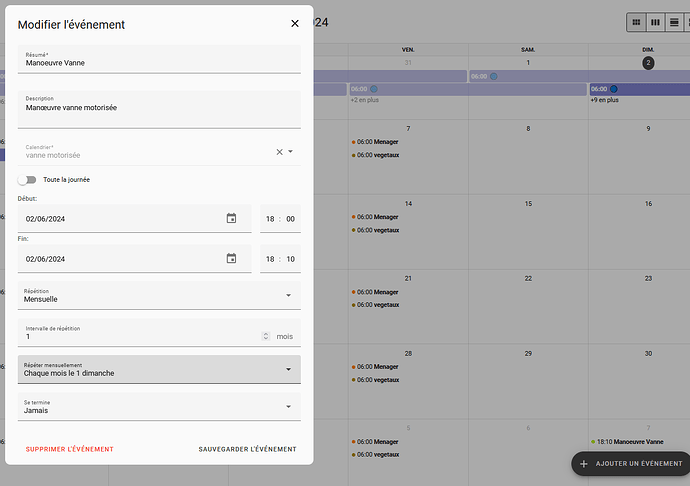The image size is (690, 486).
Task: Expand the Calendrier dropdown arrow
Action: (291, 152)
